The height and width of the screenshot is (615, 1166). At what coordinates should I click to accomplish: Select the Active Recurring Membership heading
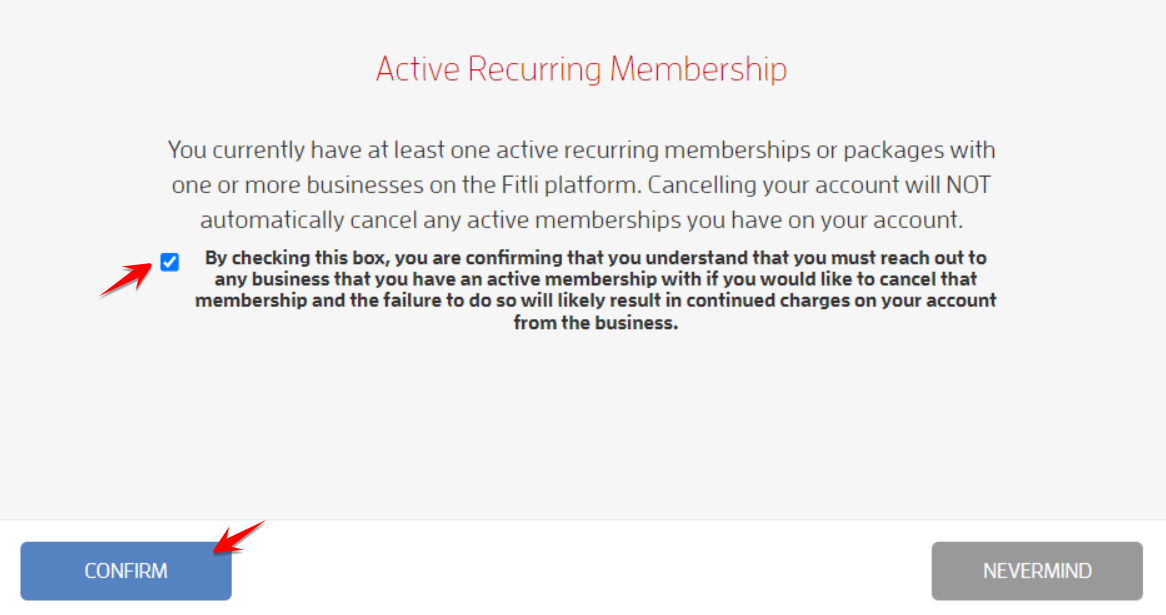coord(582,69)
